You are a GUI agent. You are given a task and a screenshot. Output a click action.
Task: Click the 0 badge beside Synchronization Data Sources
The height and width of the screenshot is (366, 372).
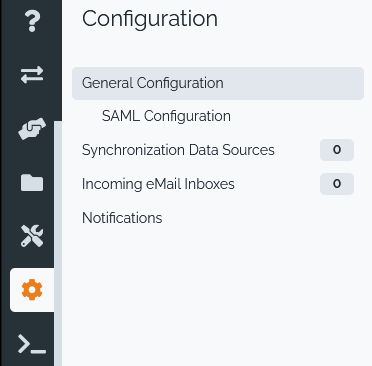[337, 150]
